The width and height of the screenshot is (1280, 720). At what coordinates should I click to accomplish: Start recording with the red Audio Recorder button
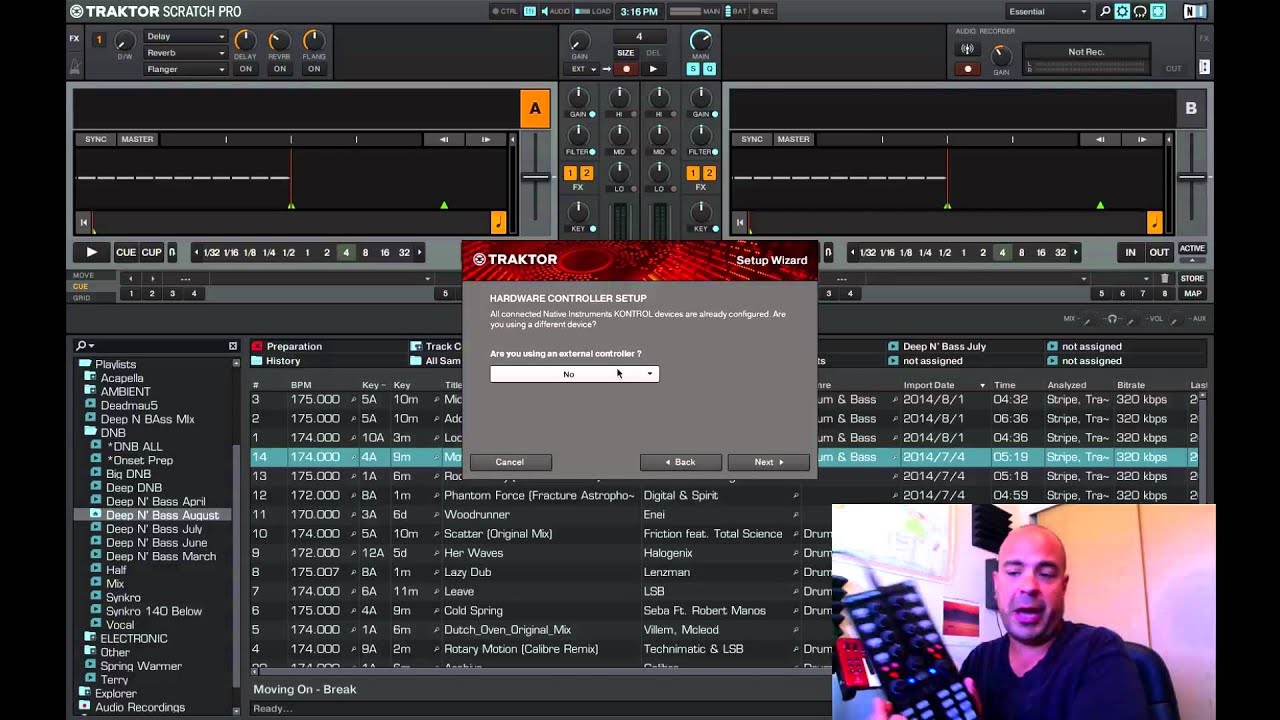pos(967,69)
